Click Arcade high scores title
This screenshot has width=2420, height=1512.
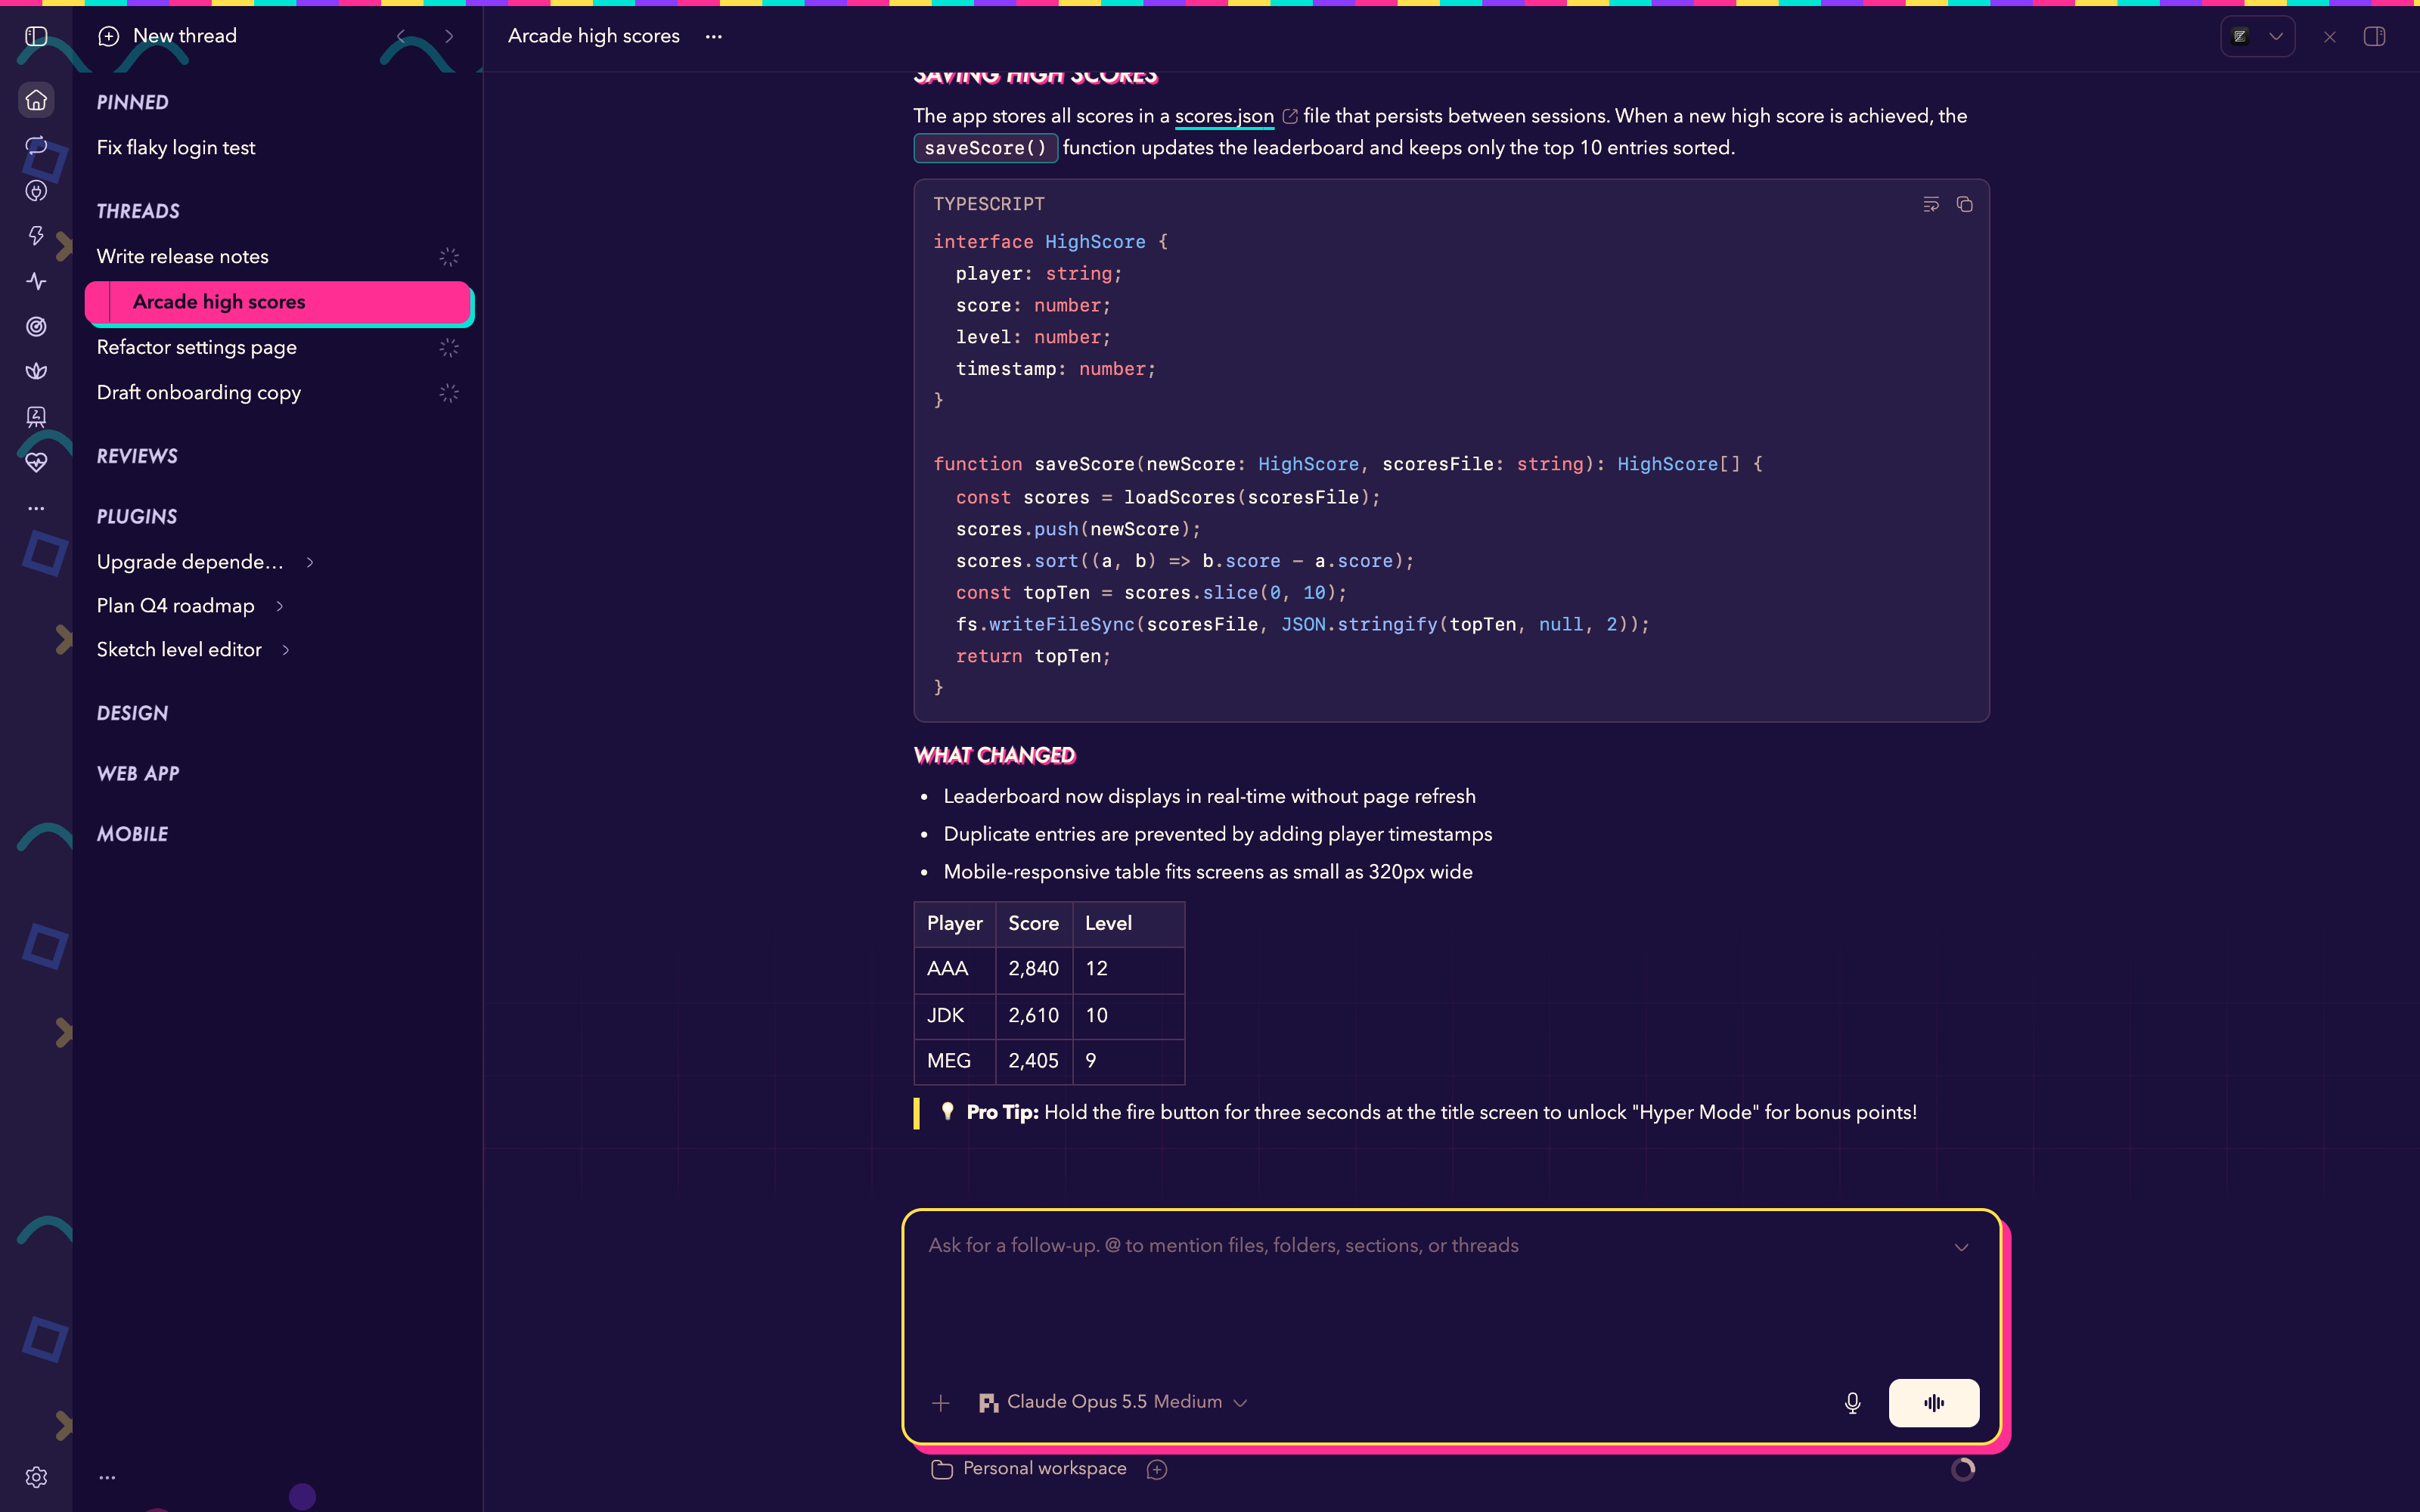click(x=594, y=36)
